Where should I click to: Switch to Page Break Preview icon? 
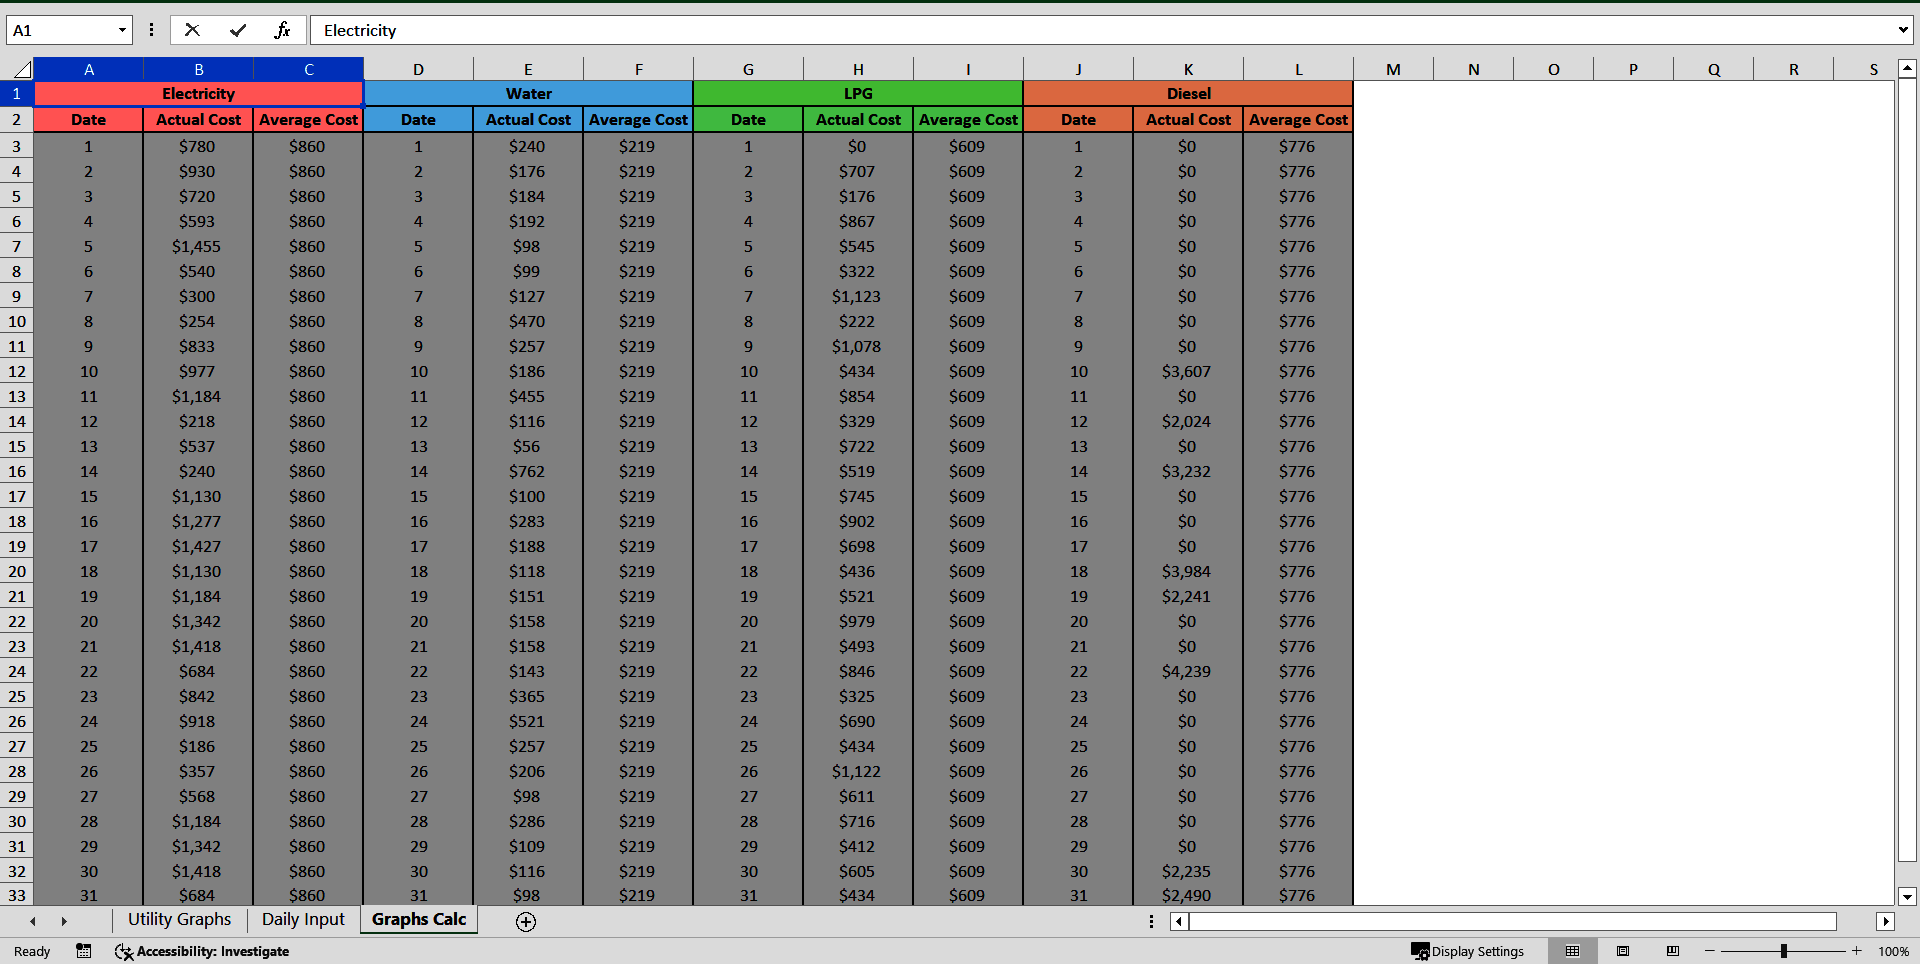pos(1673,951)
